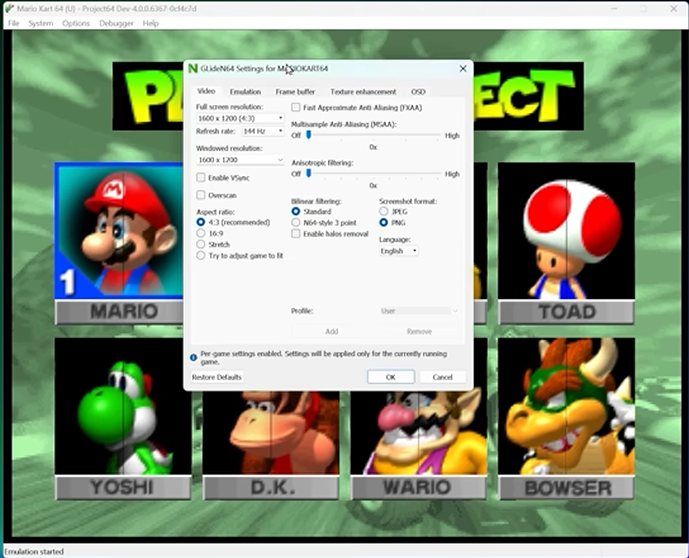The image size is (689, 558).
Task: Click the MSAA slider handle
Action: (x=308, y=135)
